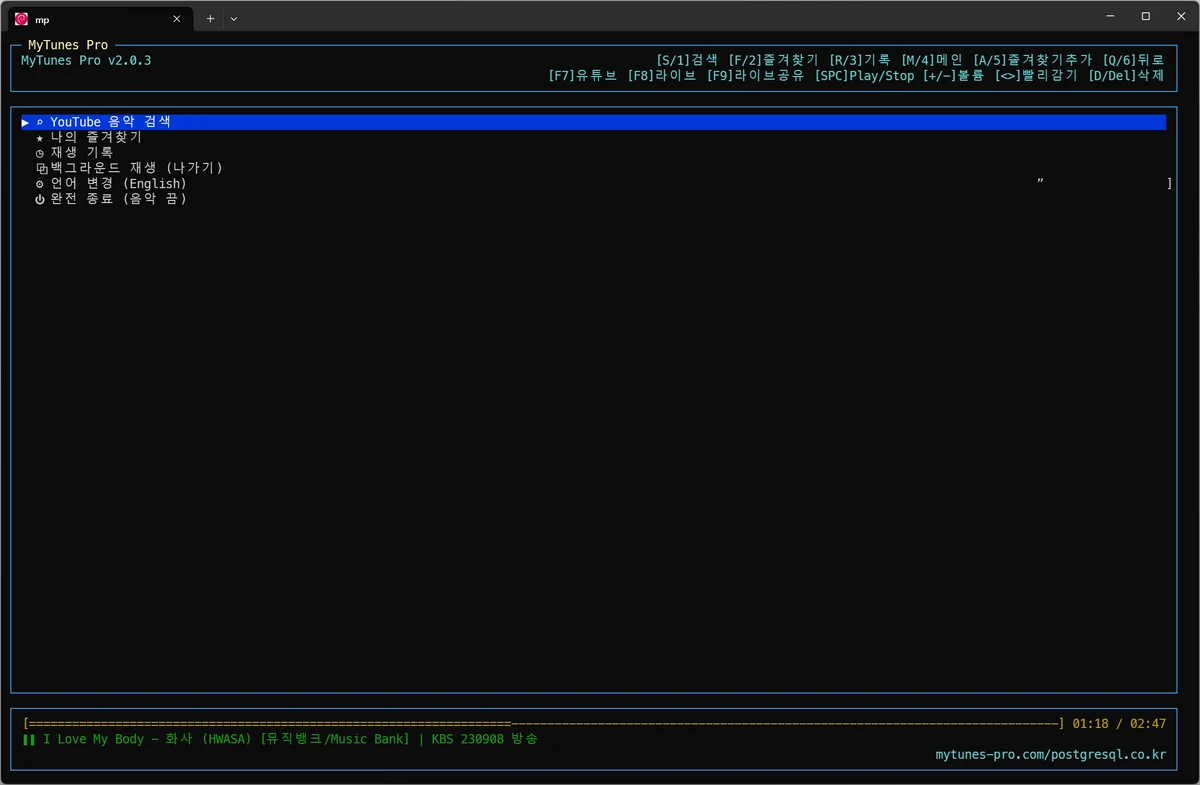Click the [F8]라이브 shortcut hint
The width and height of the screenshot is (1200, 785).
click(662, 76)
